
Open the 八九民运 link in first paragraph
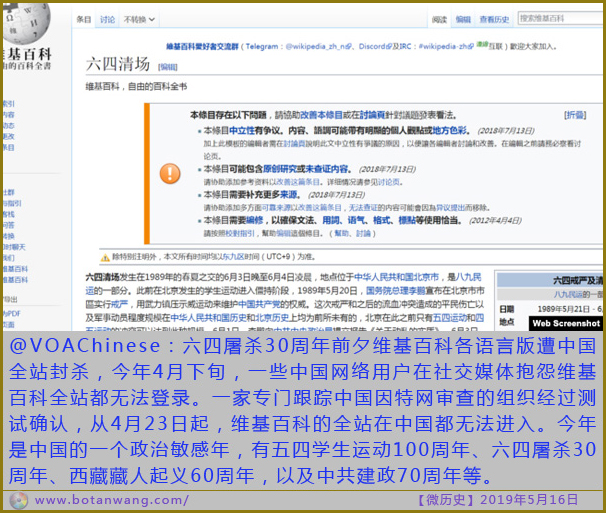pyautogui.click(x=468, y=277)
